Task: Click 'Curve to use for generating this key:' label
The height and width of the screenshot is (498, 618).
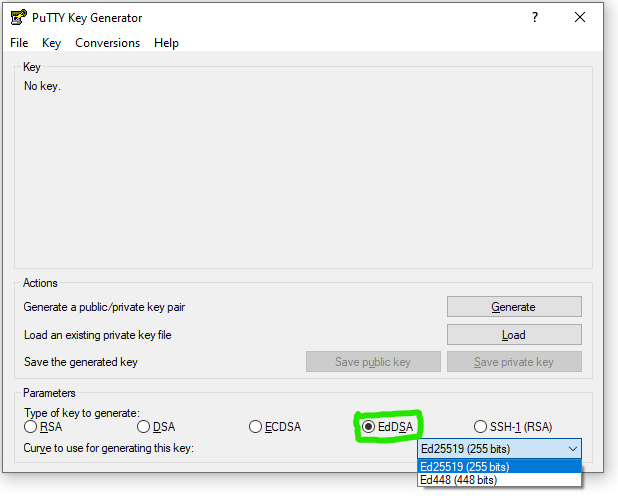Action: tap(109, 448)
